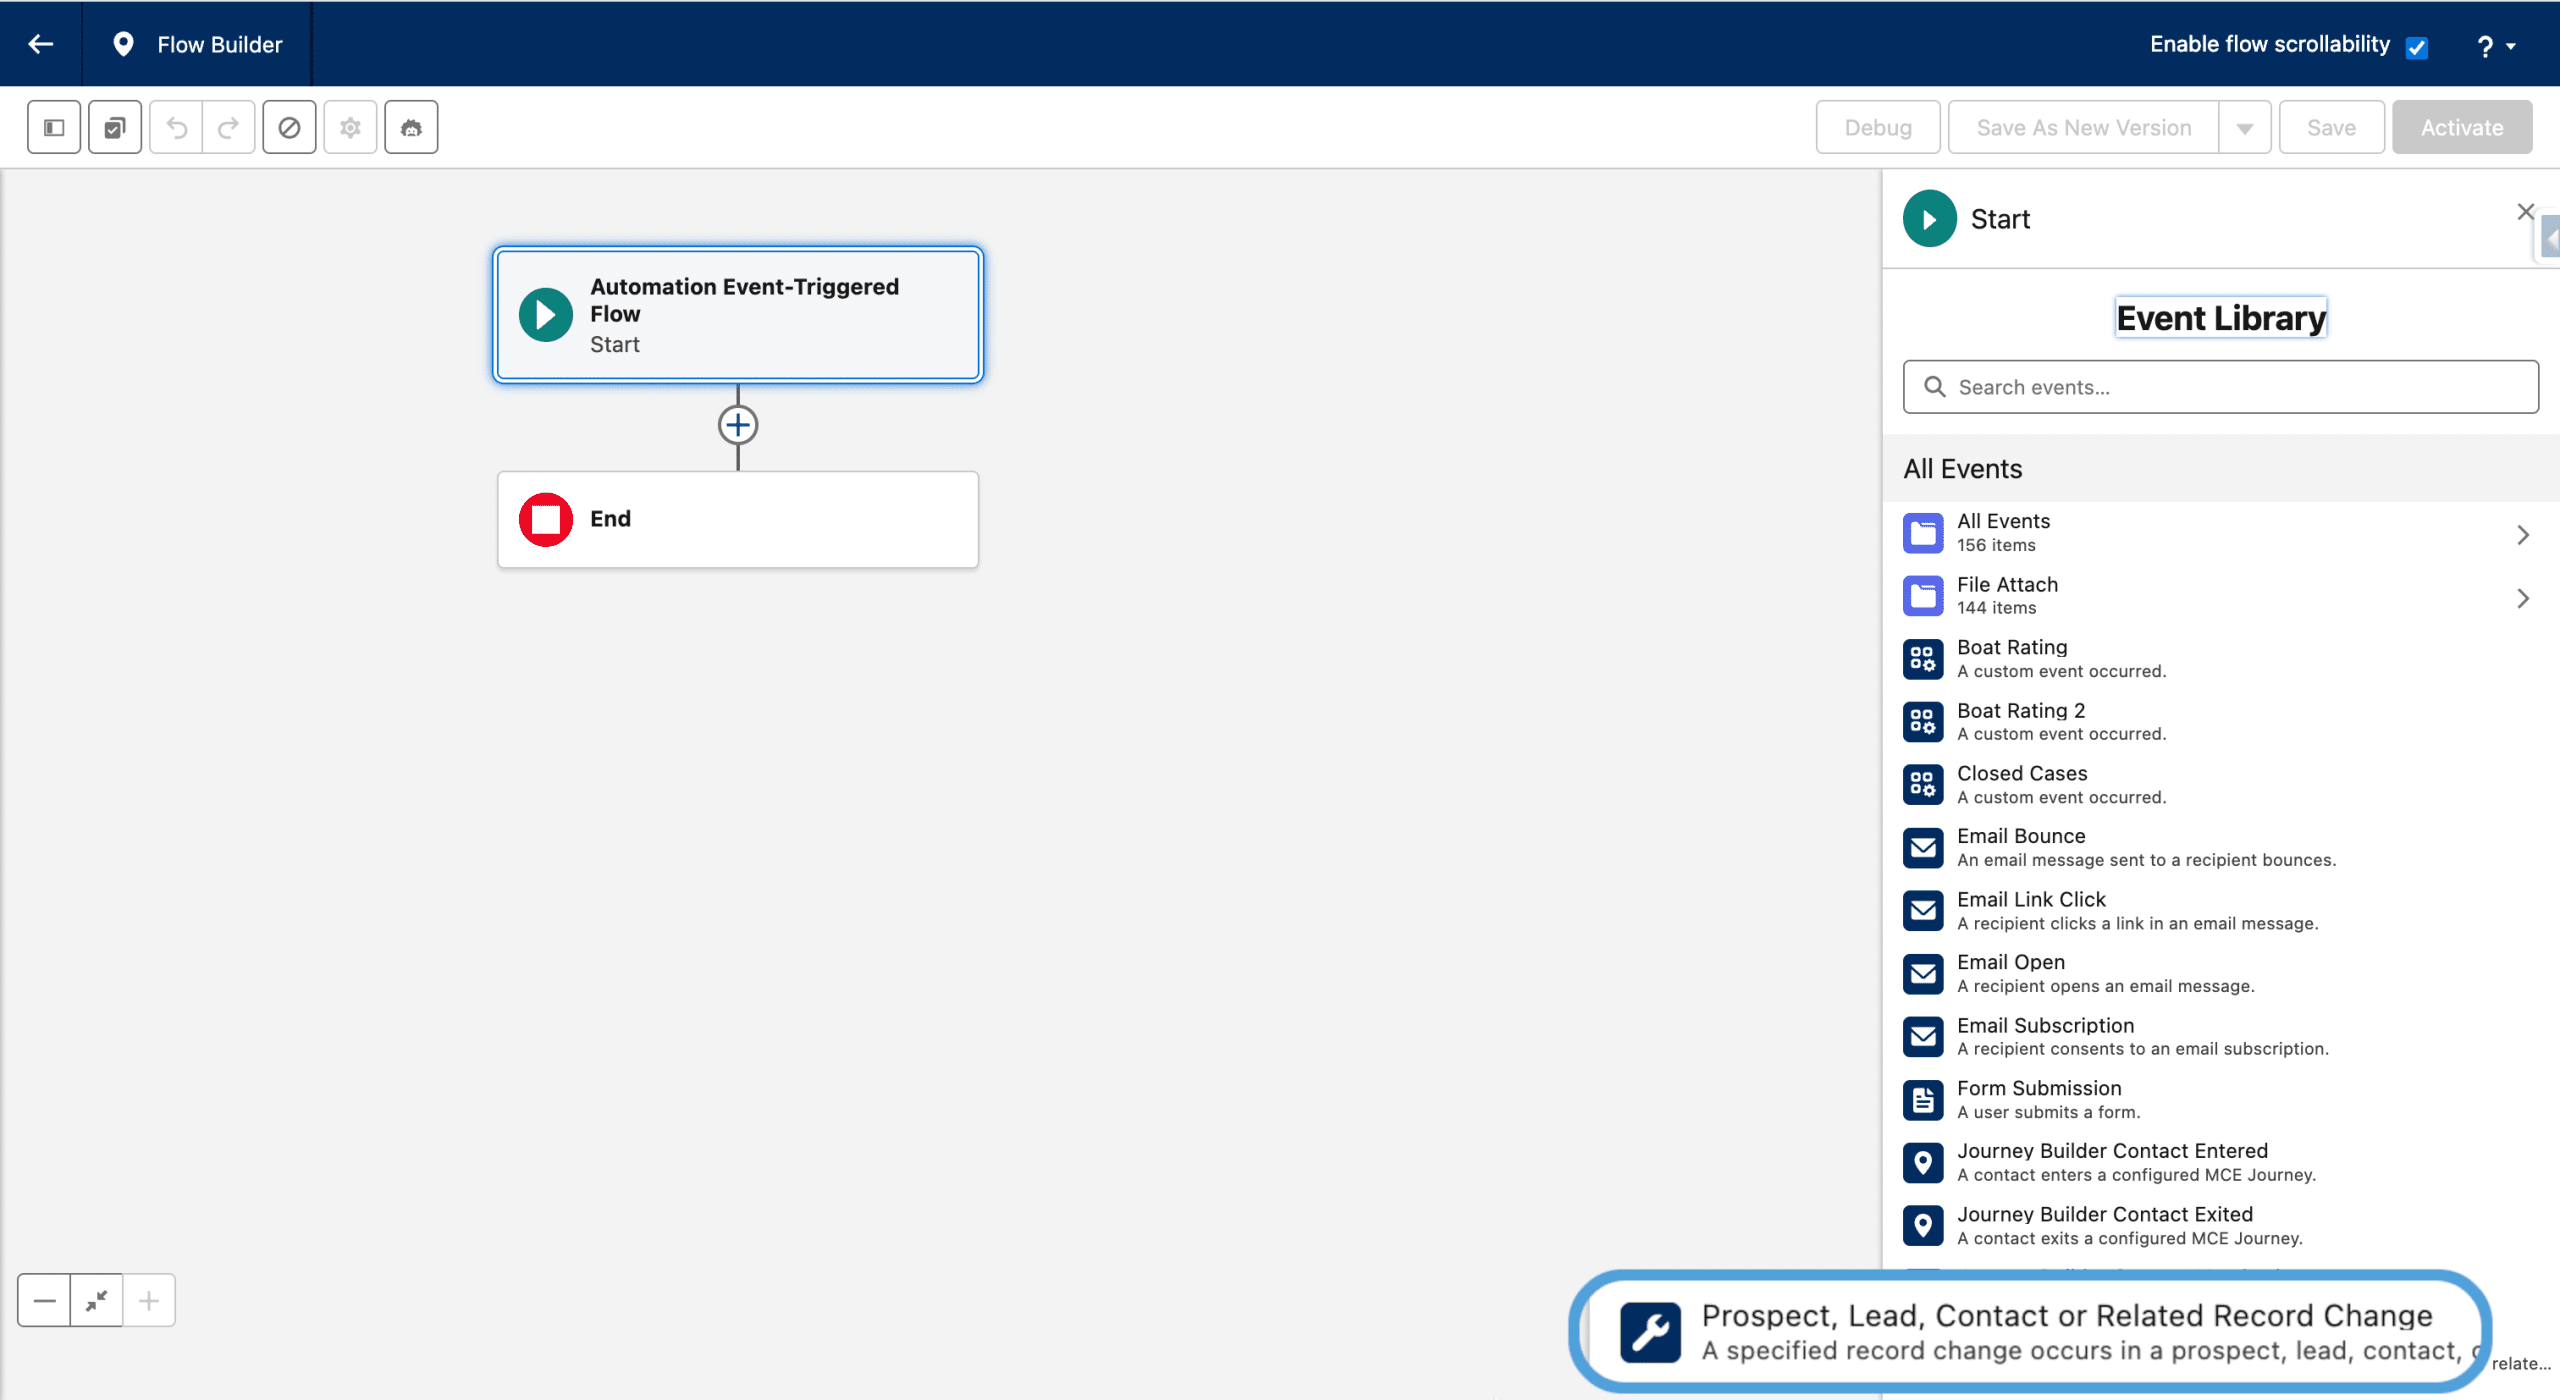Viewport: 2560px width, 1400px height.
Task: Toggle the toolbox panel icon
Action: tap(54, 127)
